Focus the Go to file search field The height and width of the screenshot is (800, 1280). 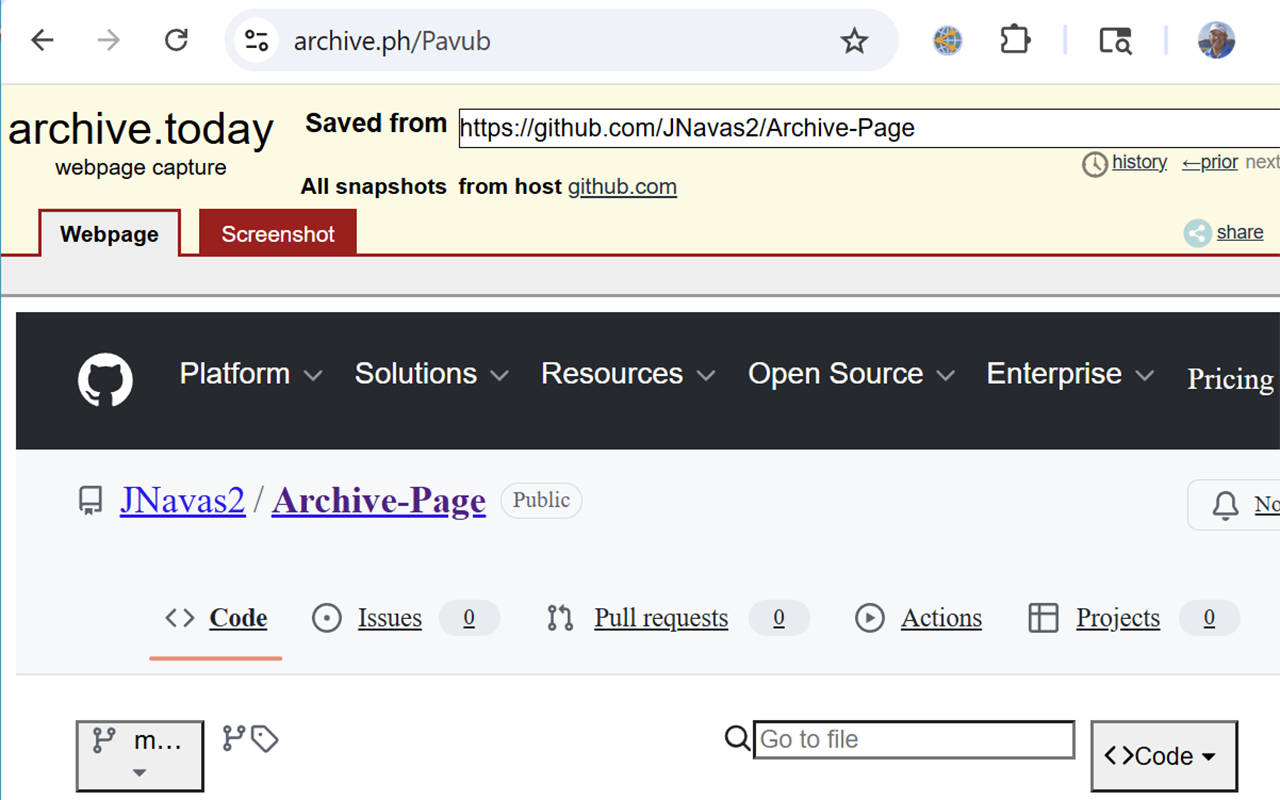(914, 740)
